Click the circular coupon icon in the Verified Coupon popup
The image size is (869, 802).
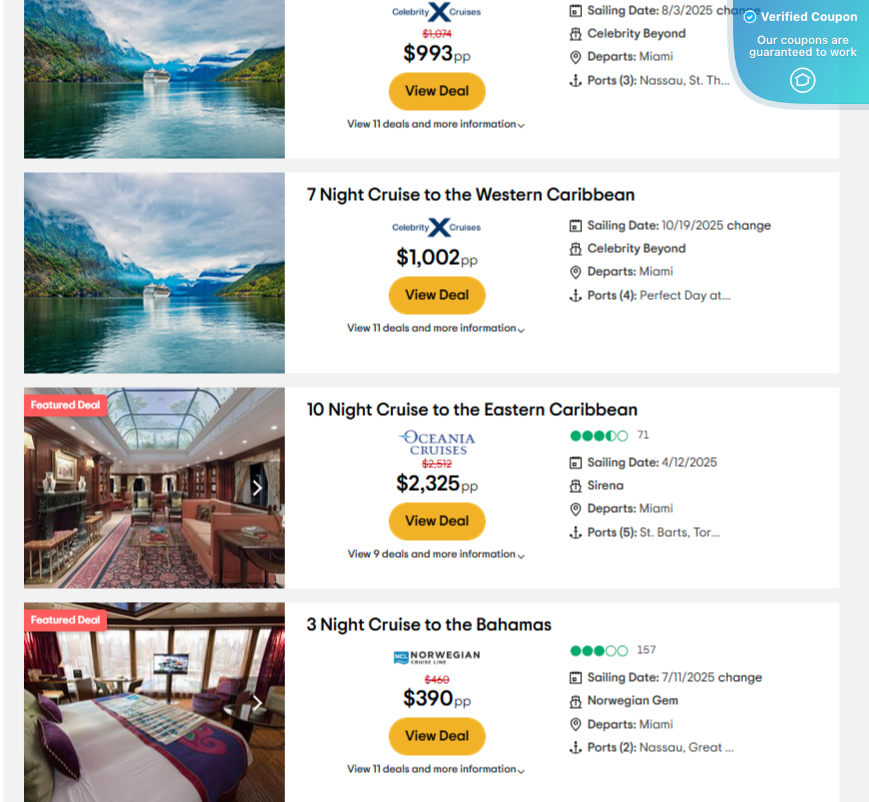pos(802,81)
